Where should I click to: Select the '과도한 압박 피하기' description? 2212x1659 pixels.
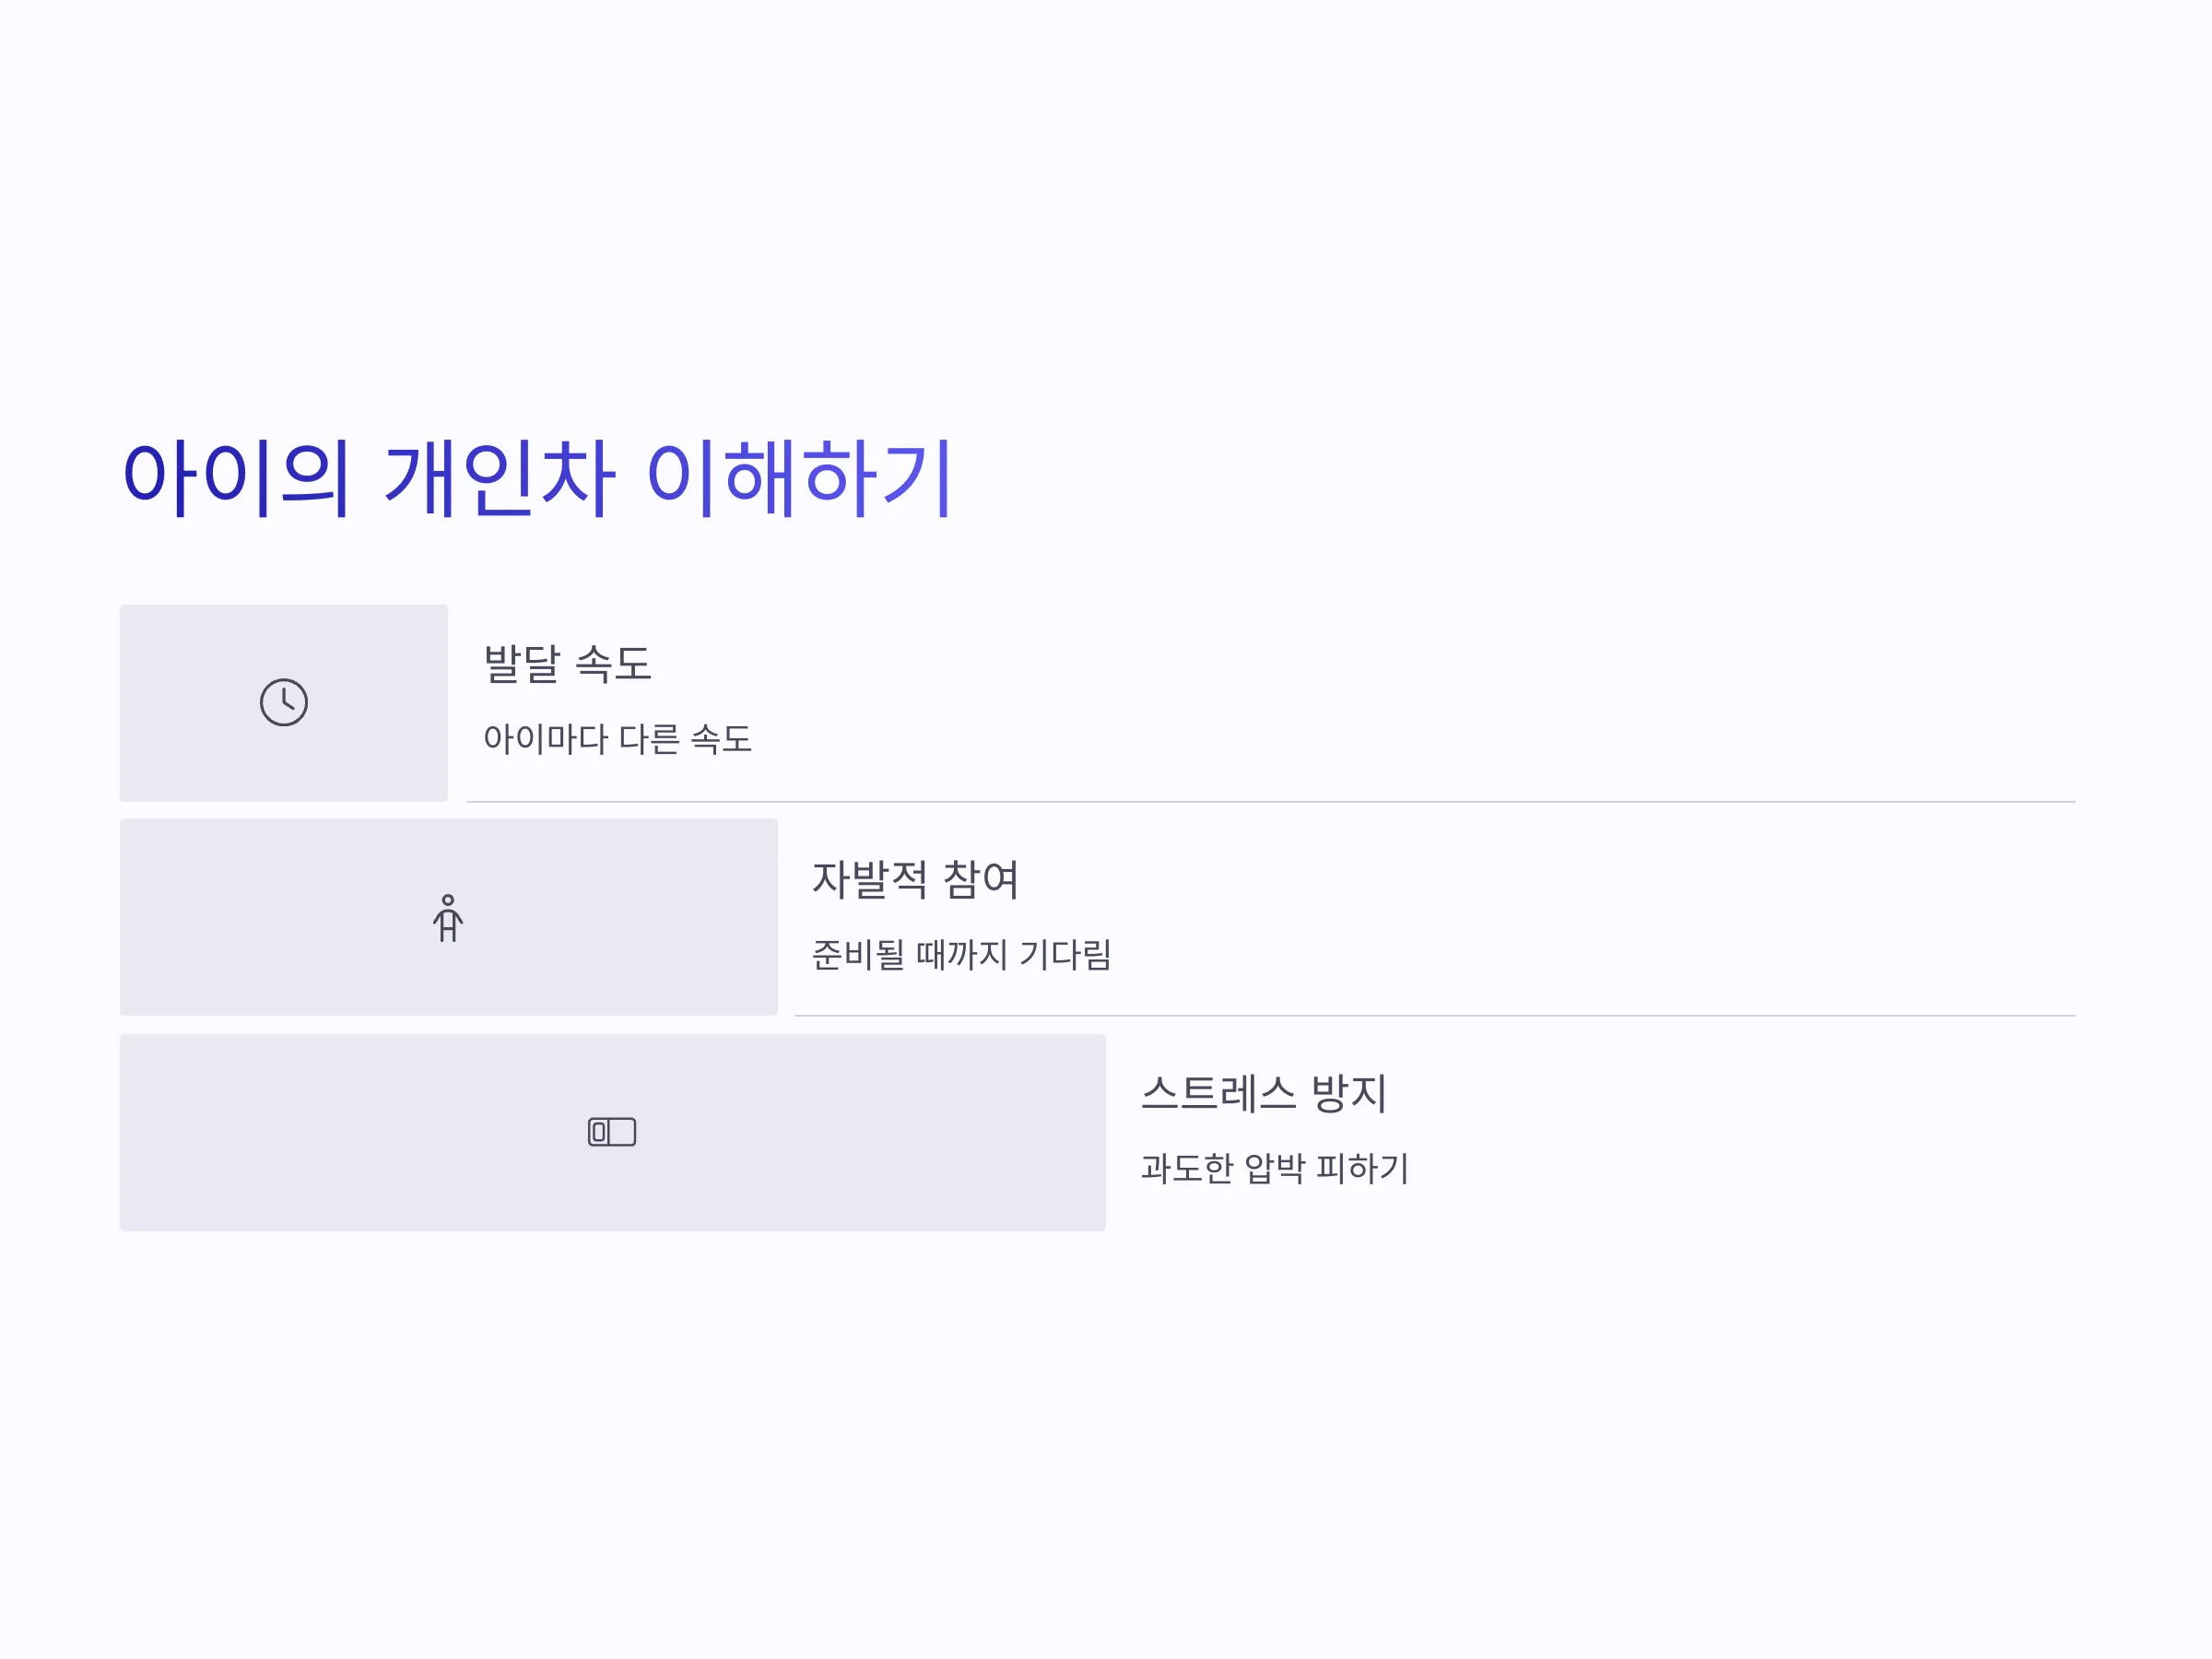pyautogui.click(x=1275, y=1168)
